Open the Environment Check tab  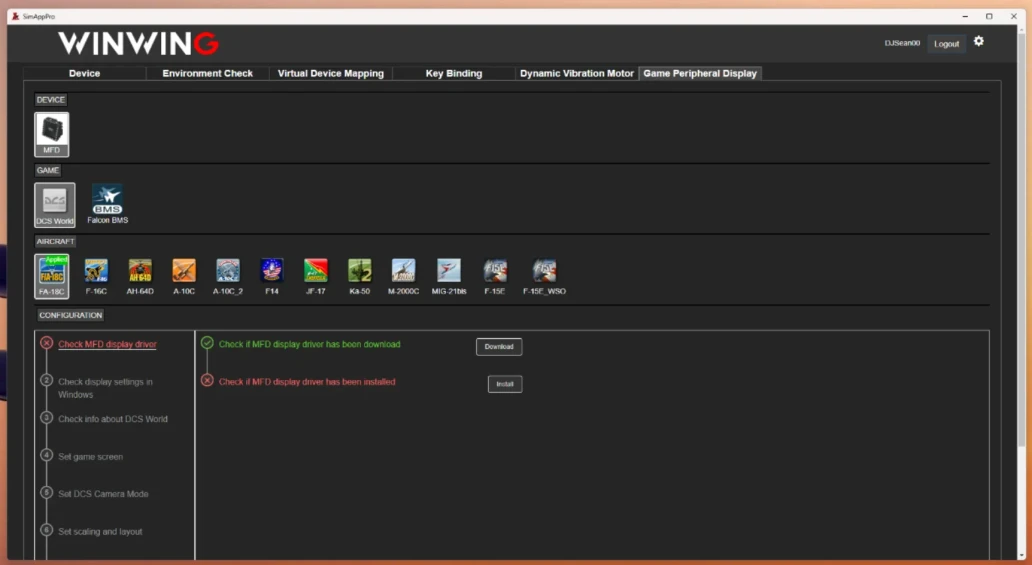click(x=207, y=73)
